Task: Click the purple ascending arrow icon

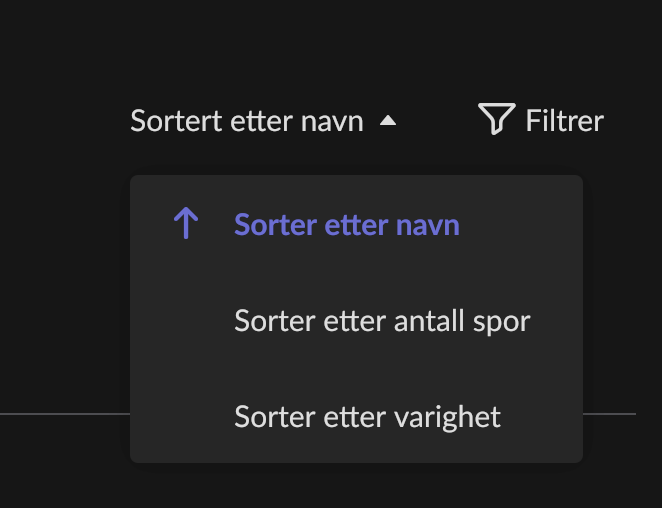Action: (x=186, y=224)
